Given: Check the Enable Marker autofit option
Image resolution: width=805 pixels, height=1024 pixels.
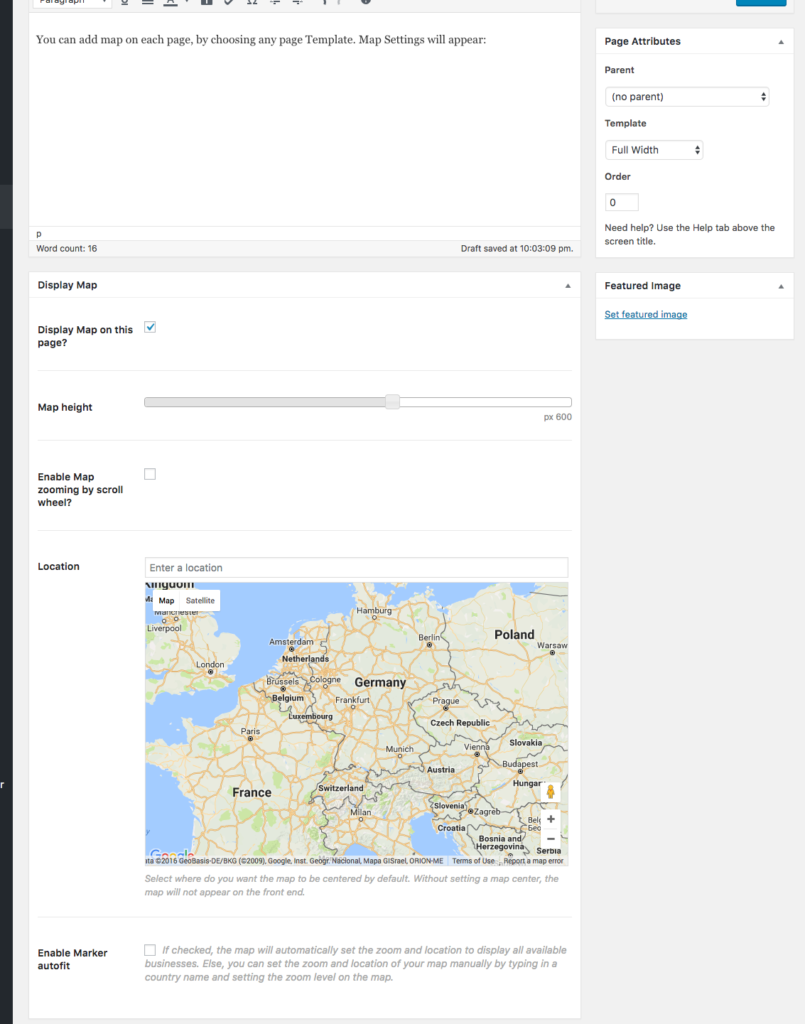Looking at the screenshot, I should tap(149, 949).
